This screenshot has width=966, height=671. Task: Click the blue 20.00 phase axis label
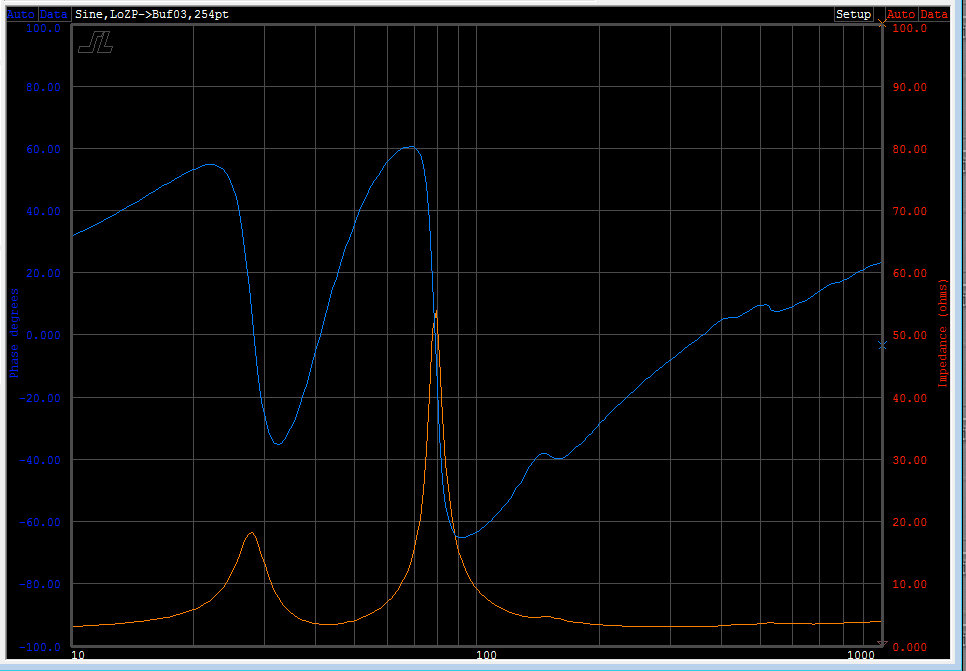pos(45,273)
